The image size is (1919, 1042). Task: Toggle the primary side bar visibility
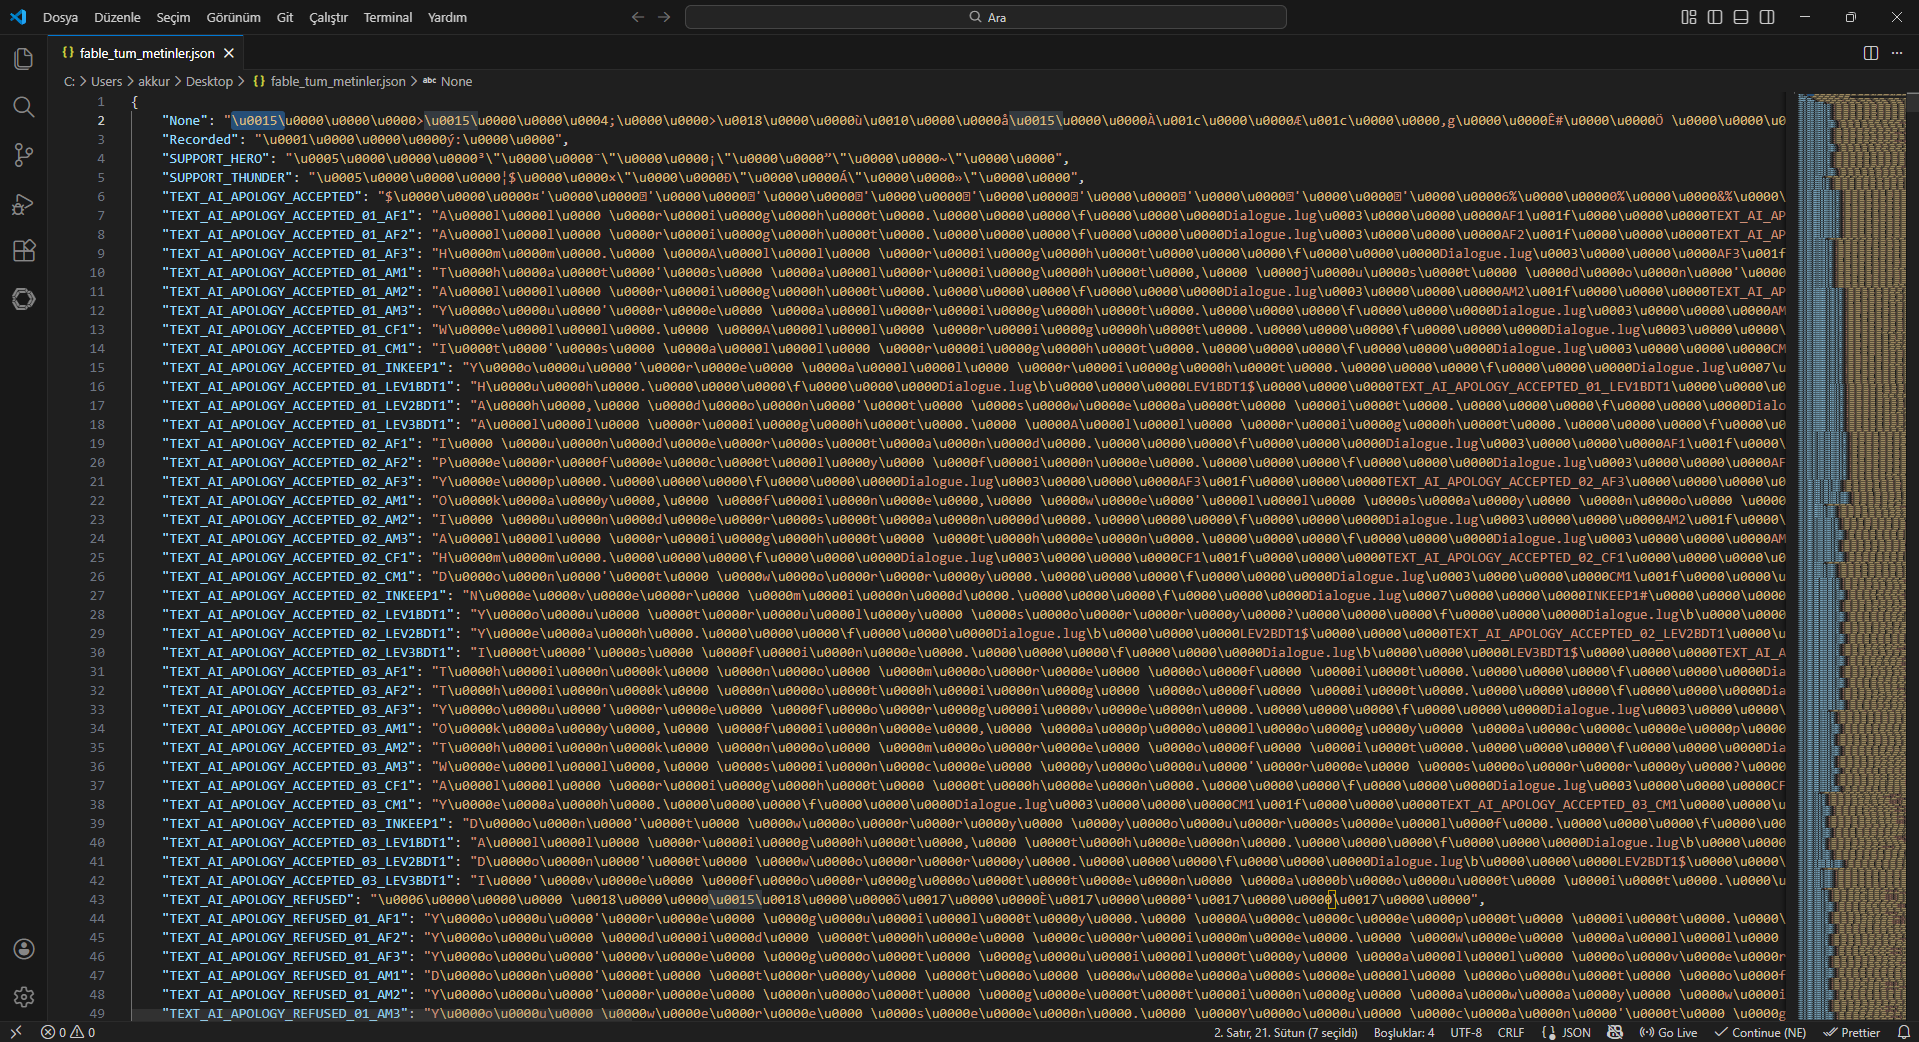[1714, 17]
